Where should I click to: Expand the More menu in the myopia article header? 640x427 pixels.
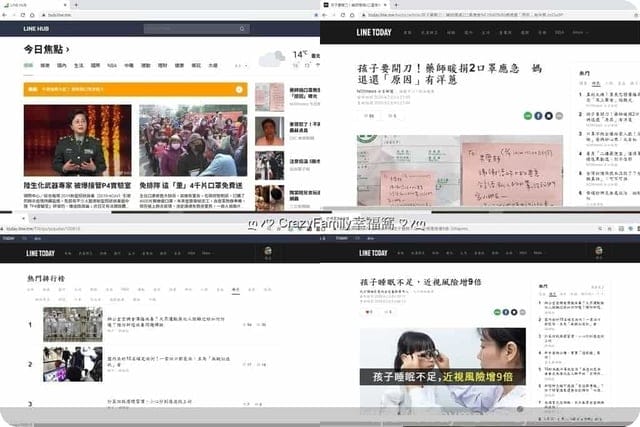tap(538, 253)
